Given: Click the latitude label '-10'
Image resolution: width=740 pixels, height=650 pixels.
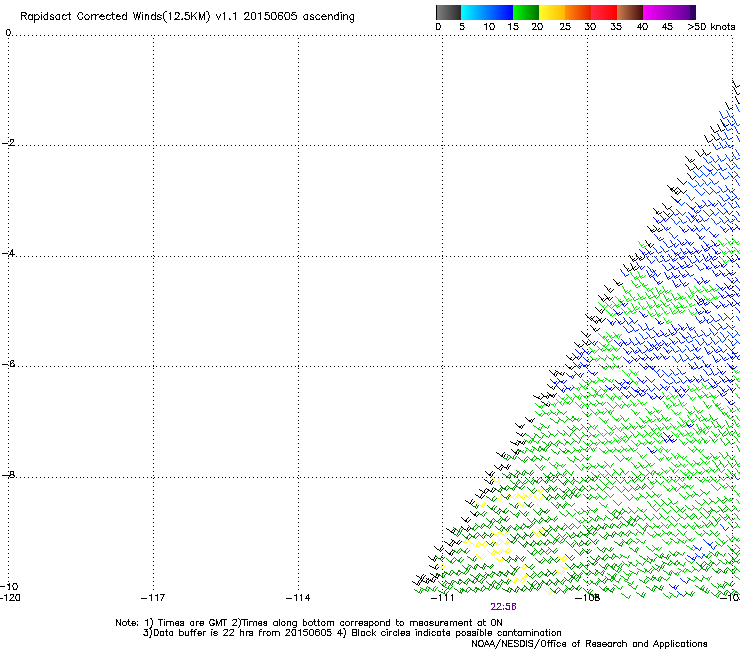Looking at the screenshot, I should point(9,587).
